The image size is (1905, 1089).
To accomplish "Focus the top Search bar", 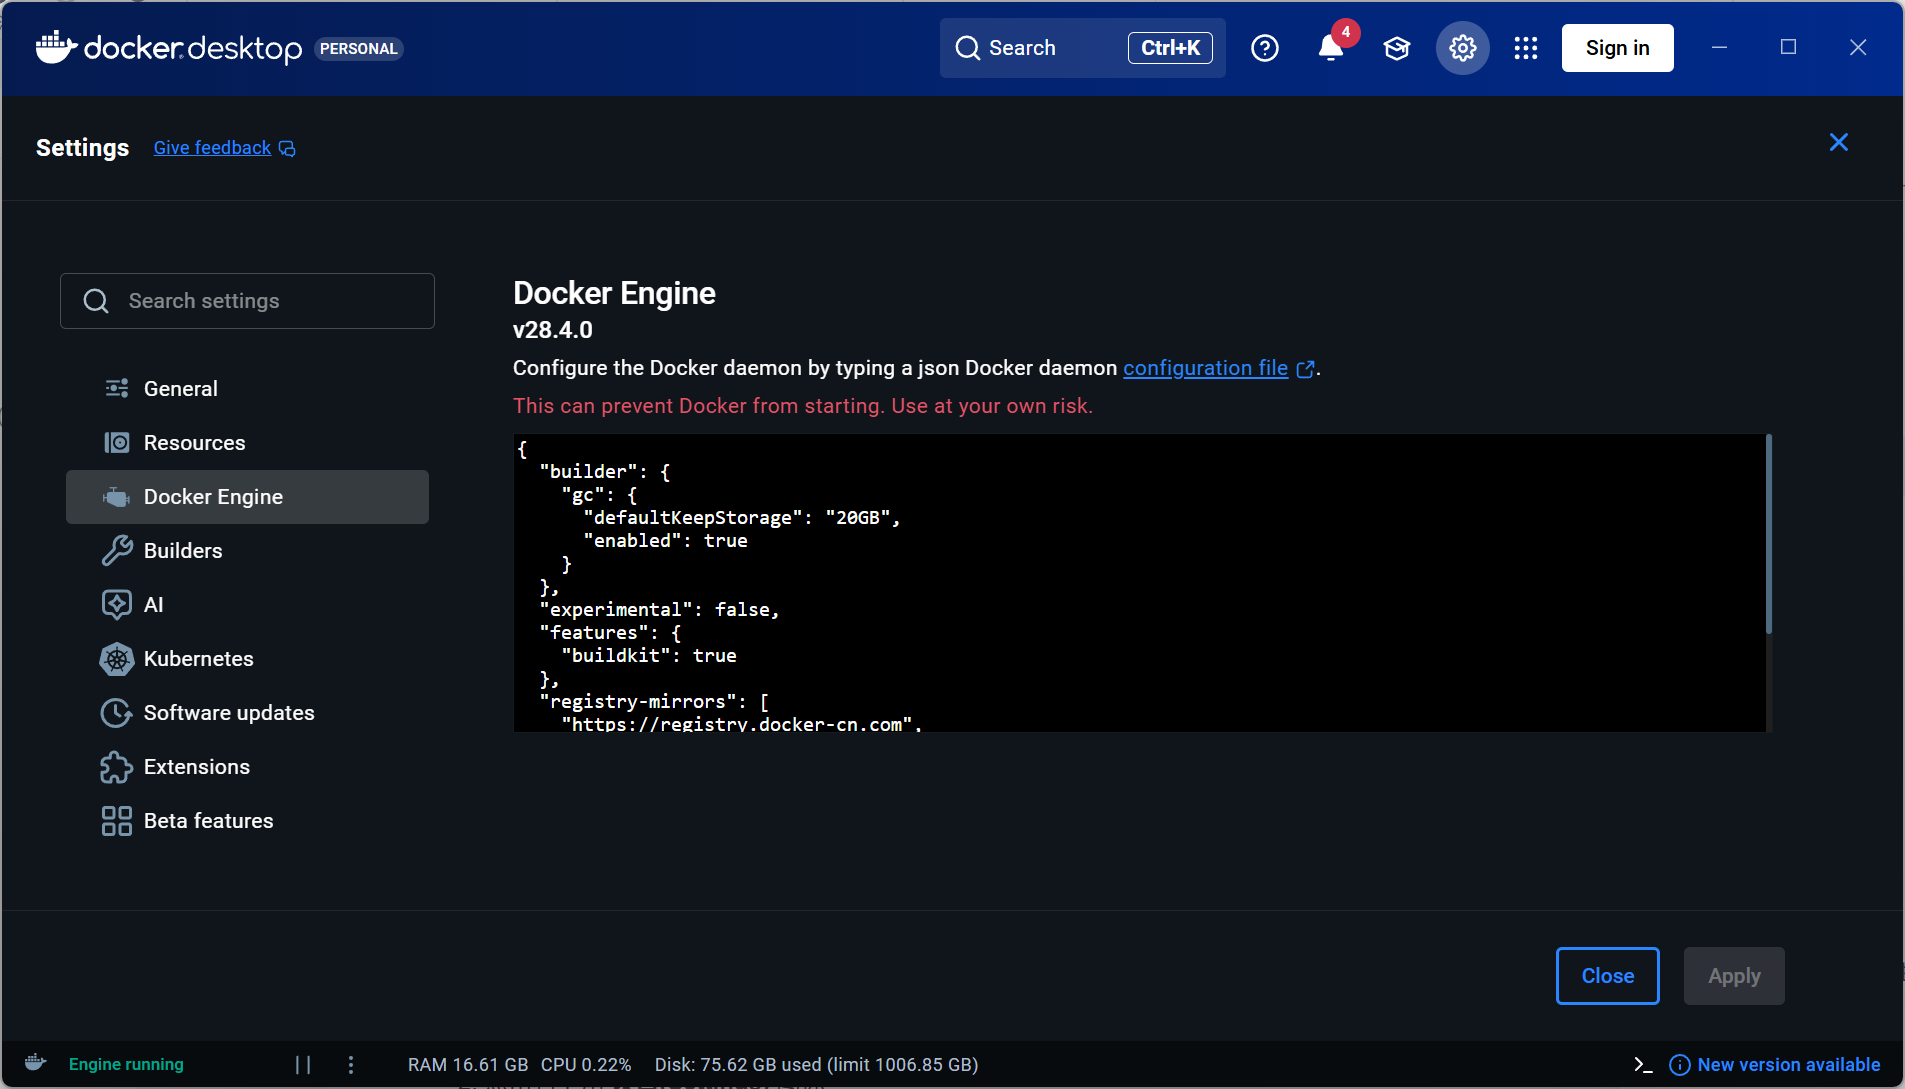I will 1082,48.
